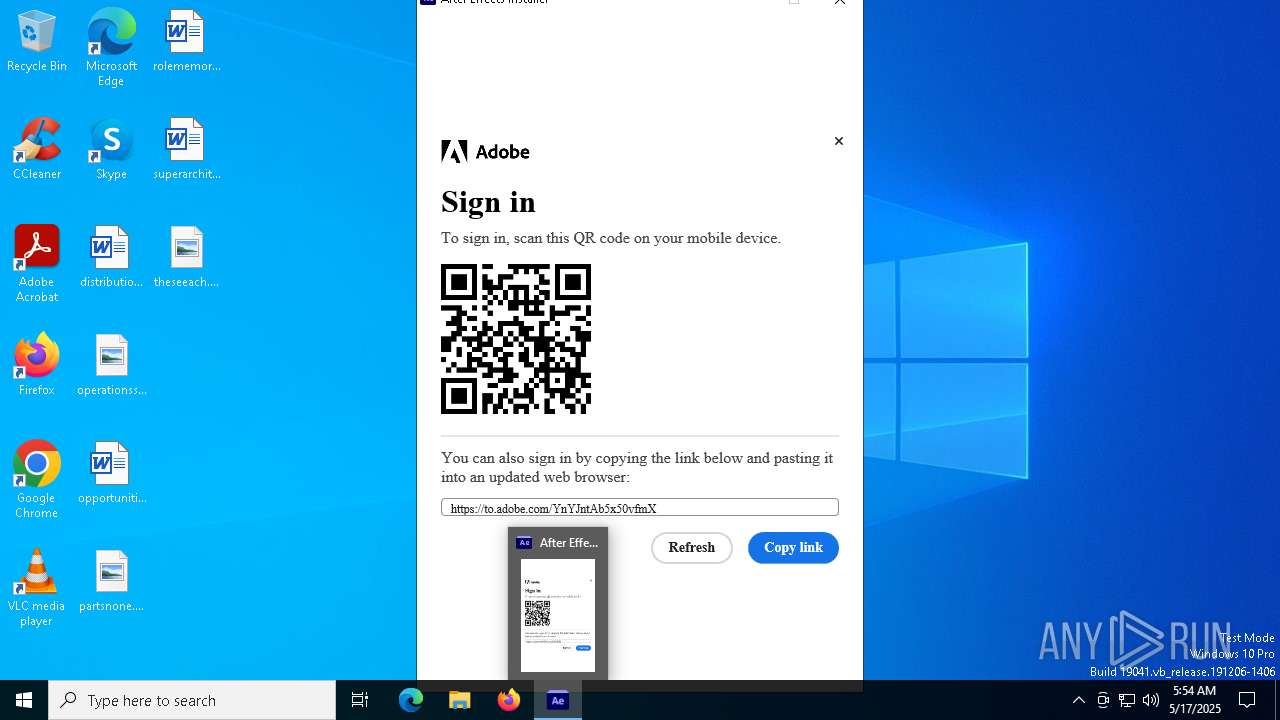The image size is (1280, 720).
Task: Click the Show desktop strip
Action: coord(1277,700)
